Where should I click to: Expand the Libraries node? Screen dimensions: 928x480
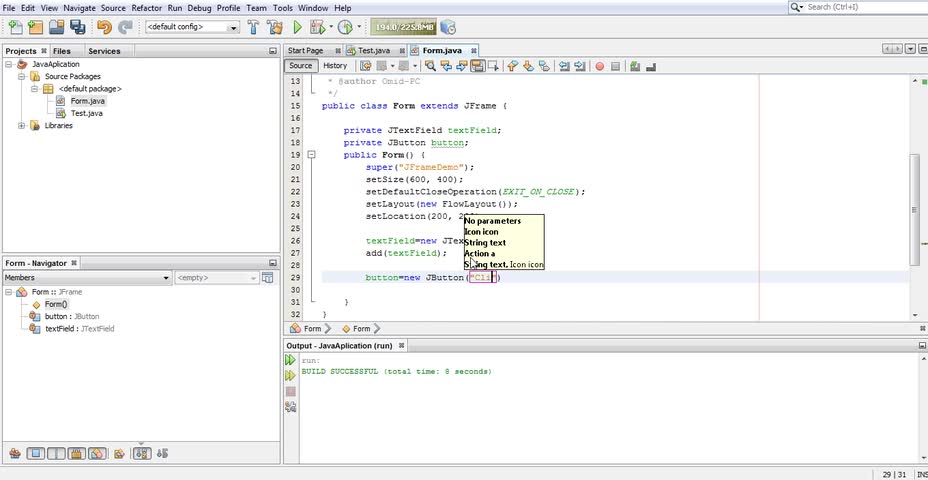pos(22,125)
